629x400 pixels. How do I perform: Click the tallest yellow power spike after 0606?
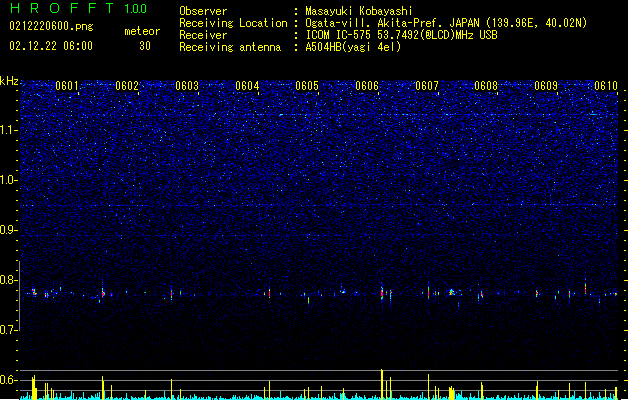click(x=382, y=384)
